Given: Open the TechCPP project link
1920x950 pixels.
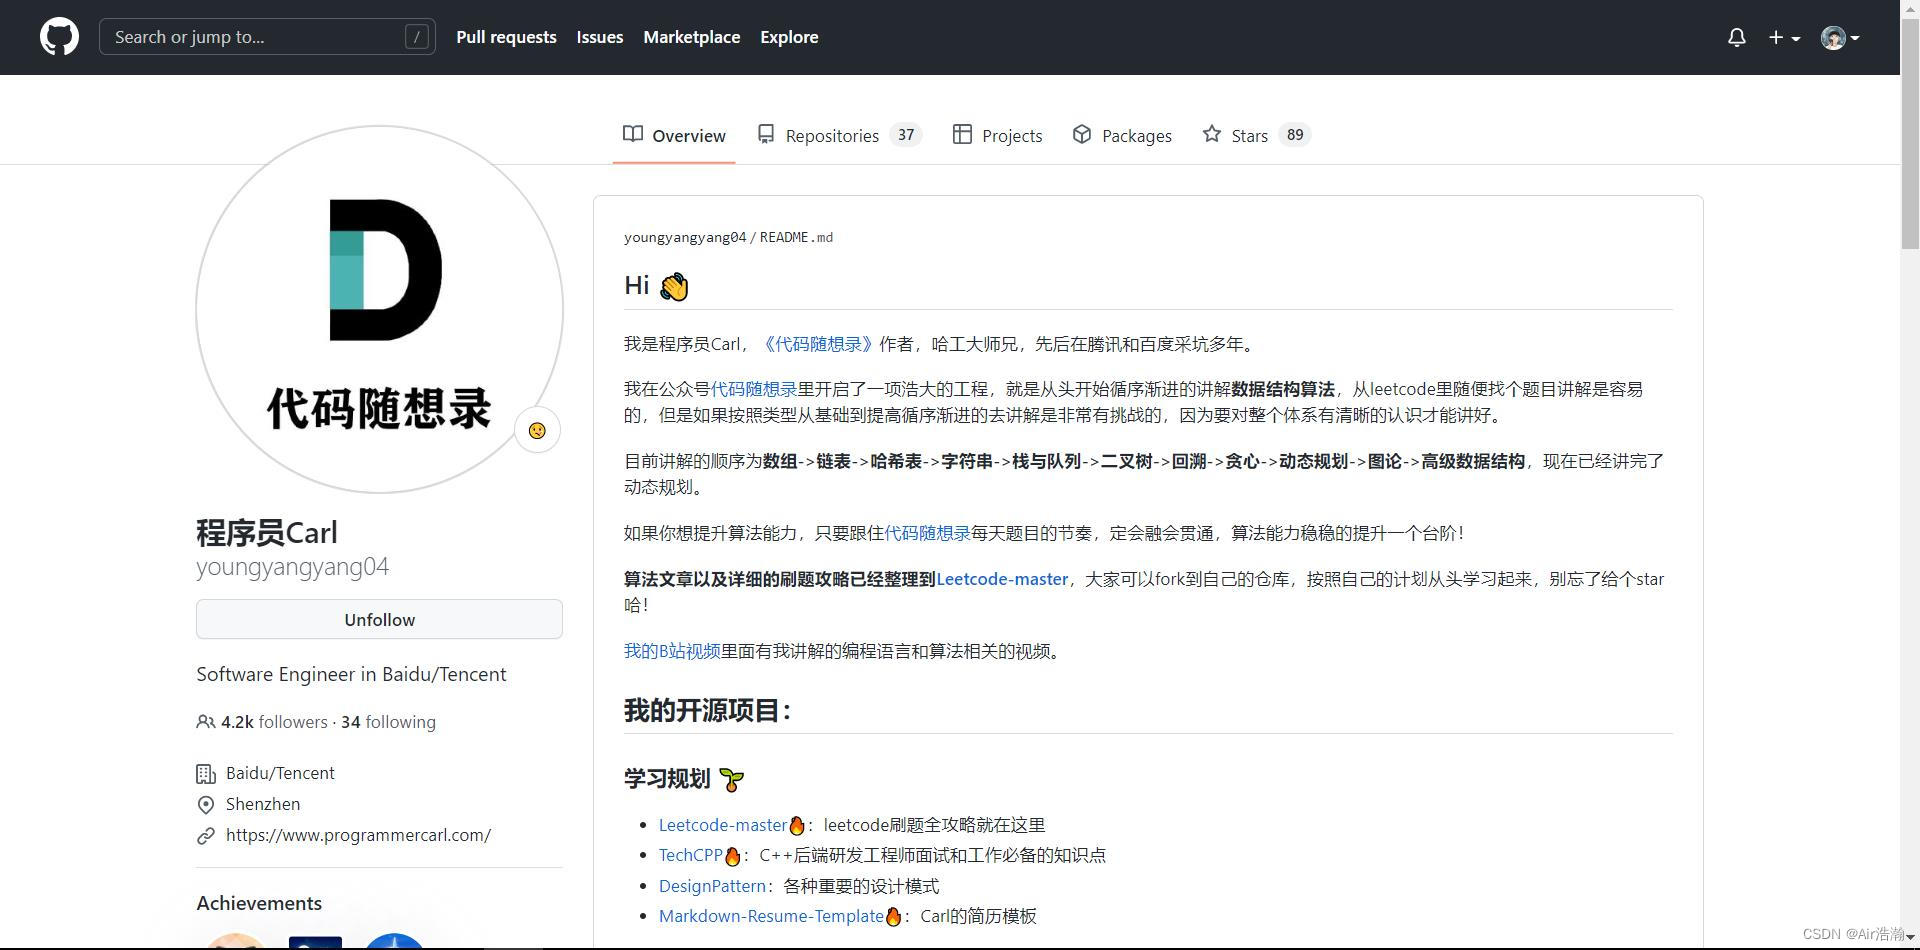Looking at the screenshot, I should (x=691, y=855).
